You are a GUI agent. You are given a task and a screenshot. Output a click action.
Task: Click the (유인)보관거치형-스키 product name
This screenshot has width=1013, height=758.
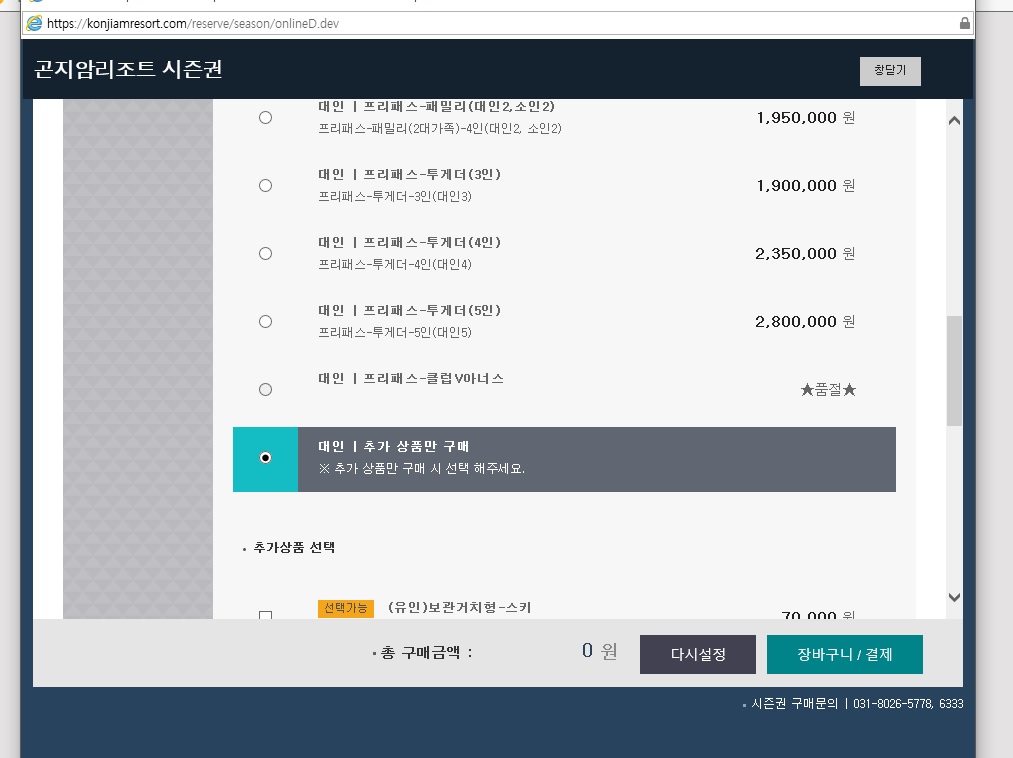[x=459, y=607]
